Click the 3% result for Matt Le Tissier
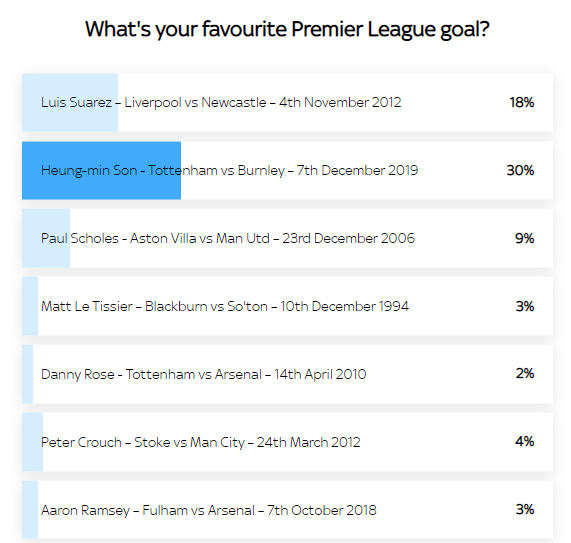This screenshot has width=571, height=543. [x=525, y=306]
